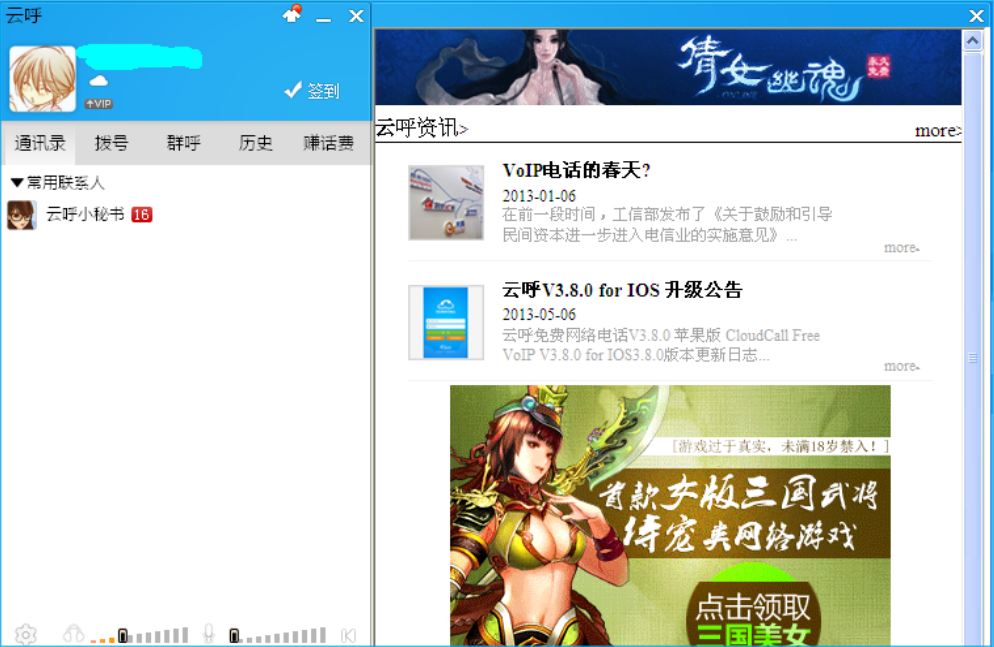Open the VoIP电话的春天 article thumbnail
The image size is (994, 647).
pyautogui.click(x=445, y=203)
